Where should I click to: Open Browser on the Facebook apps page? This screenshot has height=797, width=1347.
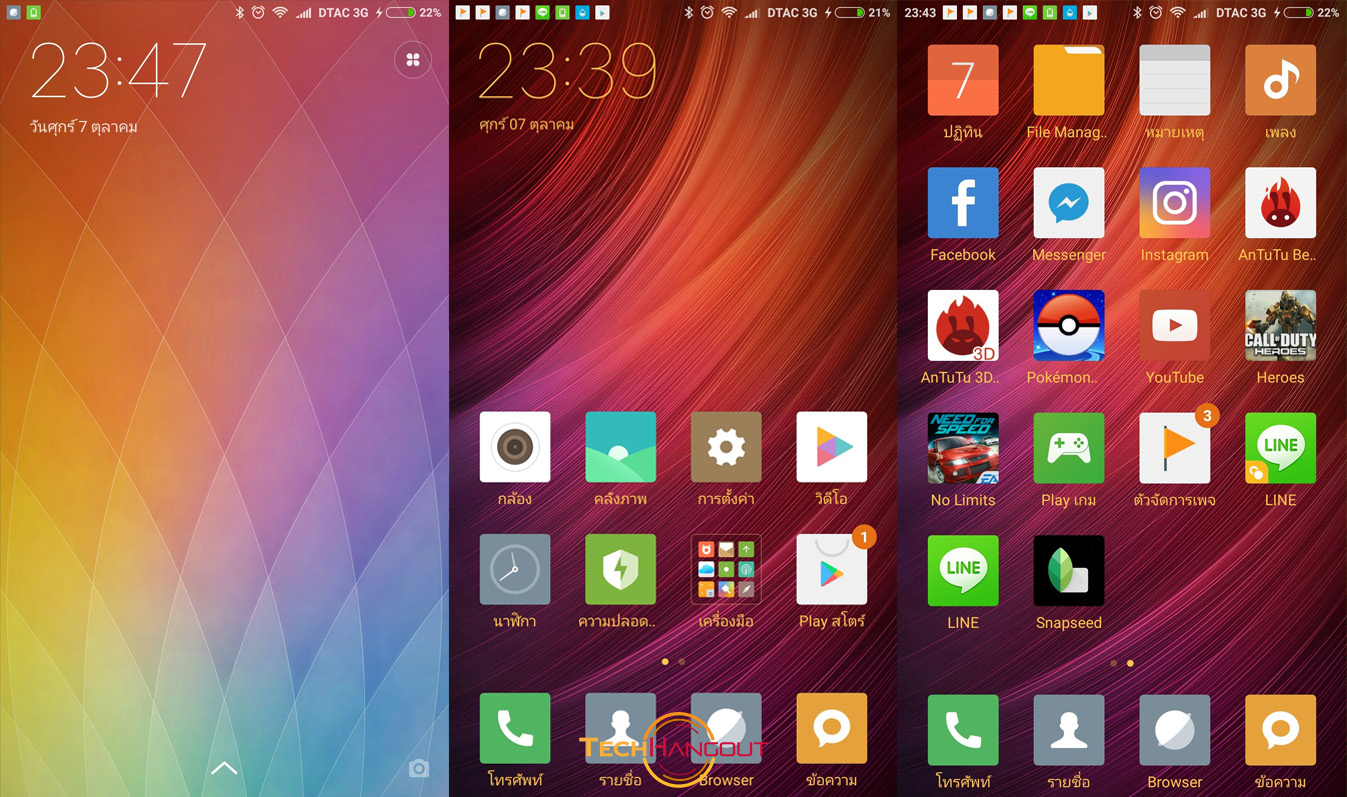(1174, 731)
